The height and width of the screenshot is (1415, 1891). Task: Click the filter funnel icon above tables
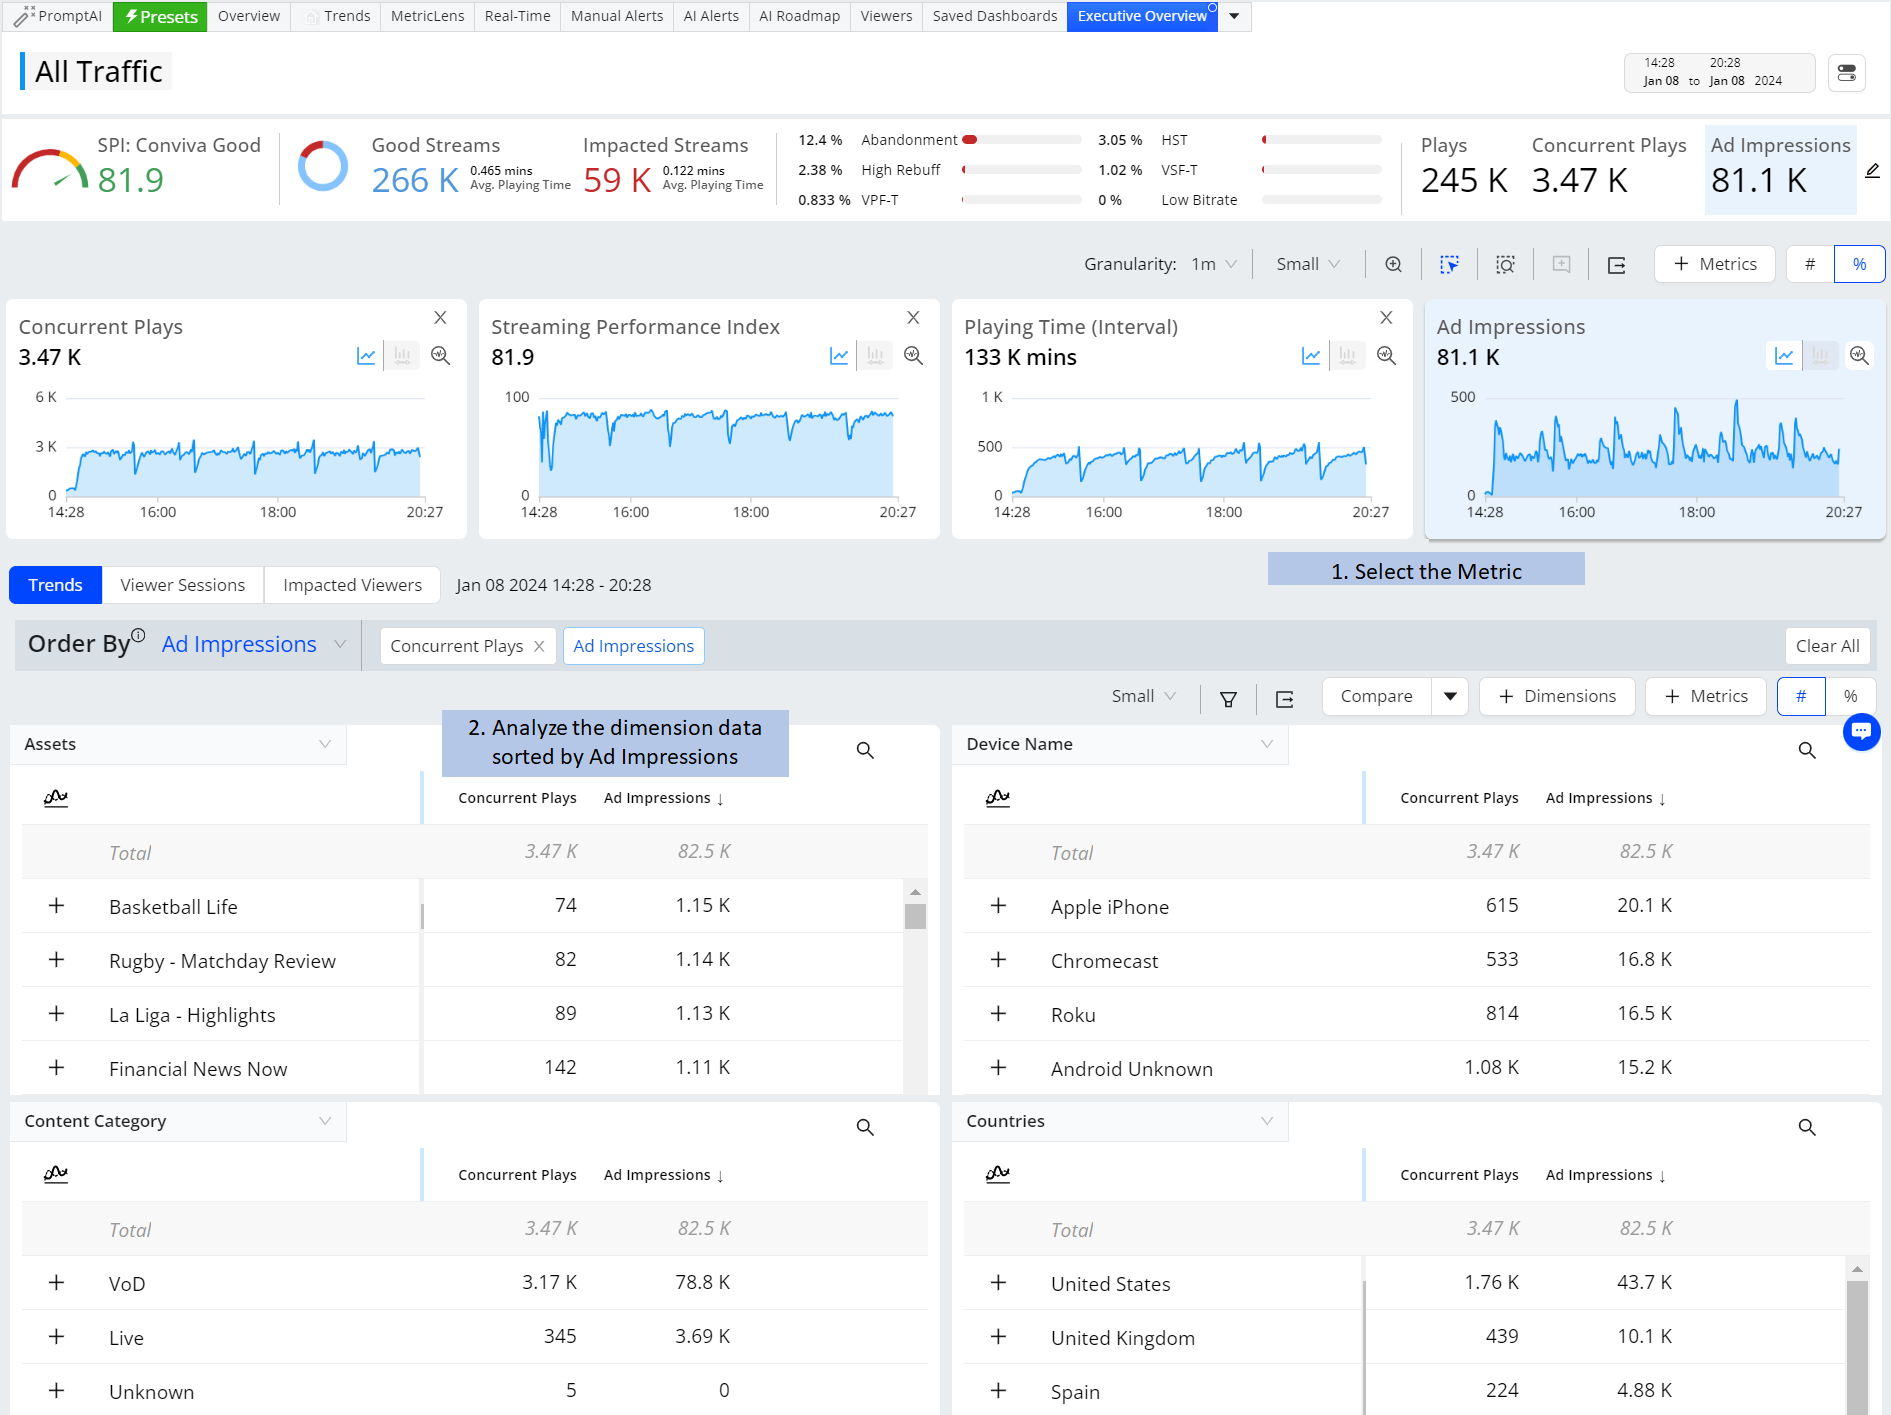(x=1228, y=699)
